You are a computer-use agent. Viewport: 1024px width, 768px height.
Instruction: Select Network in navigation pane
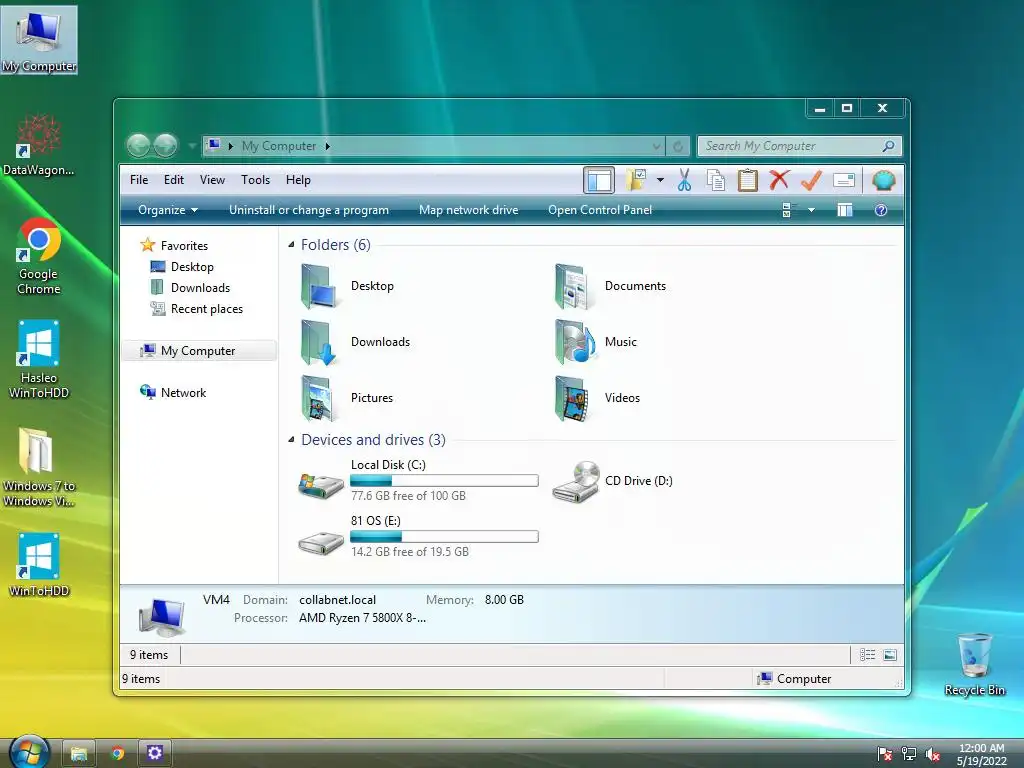173,392
